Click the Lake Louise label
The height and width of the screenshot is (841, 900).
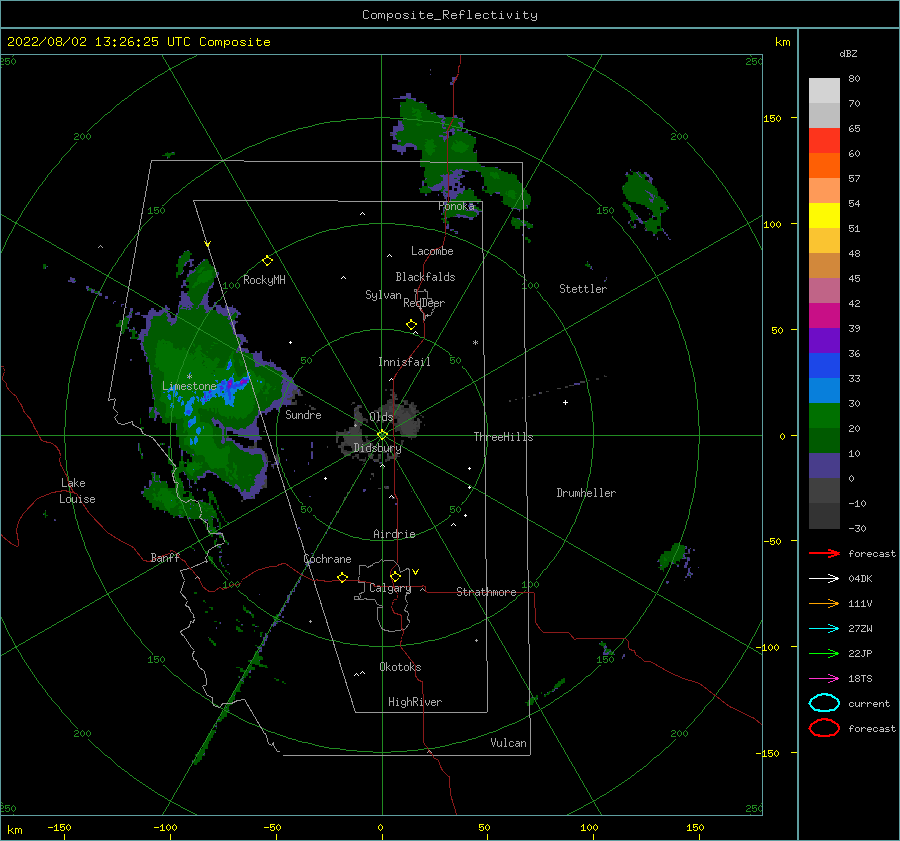click(77, 491)
